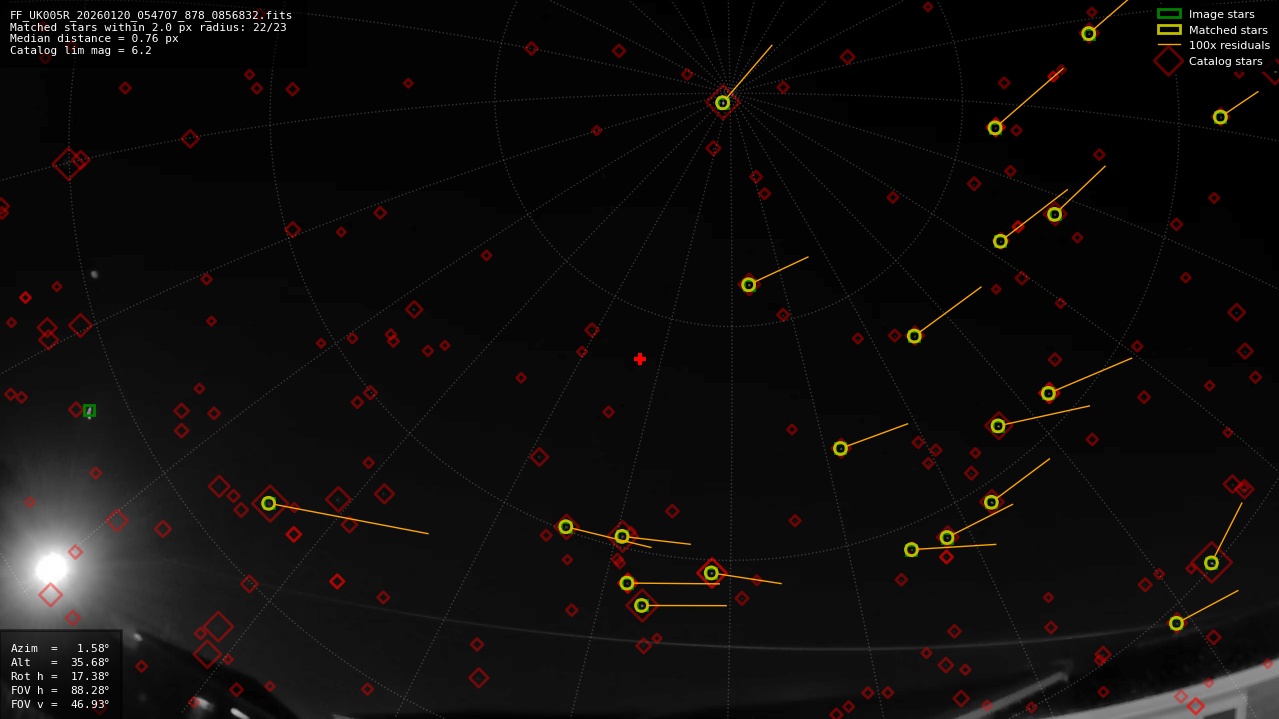Click the Azim 1.58° value

(x=93, y=648)
